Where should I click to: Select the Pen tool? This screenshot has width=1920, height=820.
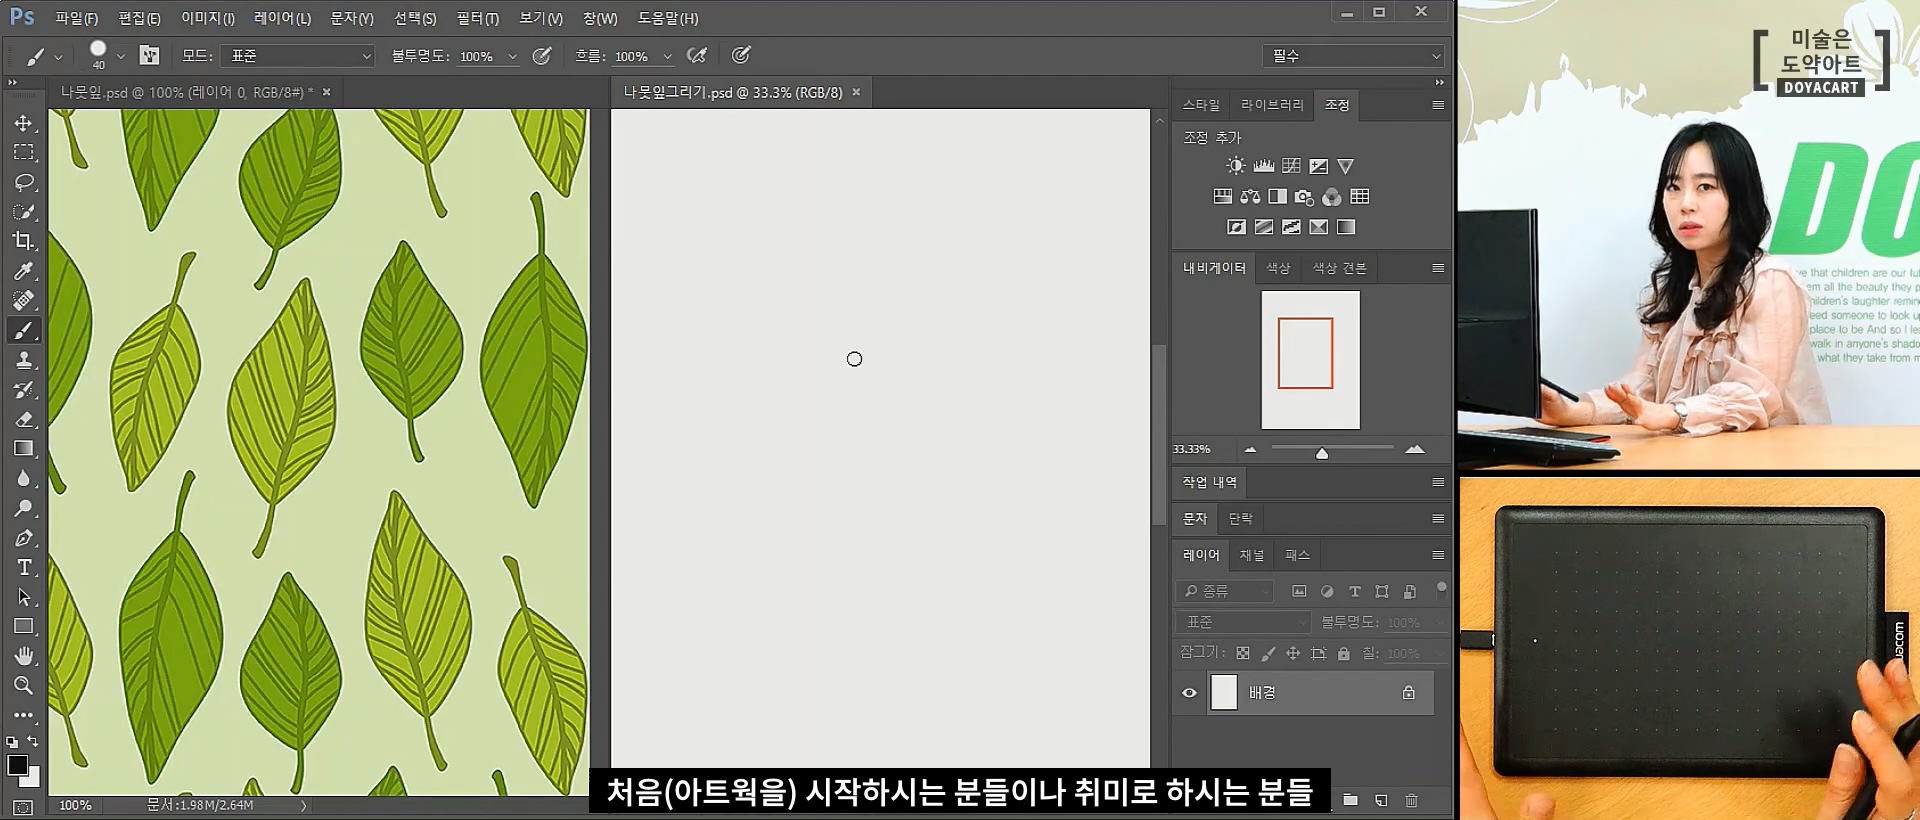24,538
